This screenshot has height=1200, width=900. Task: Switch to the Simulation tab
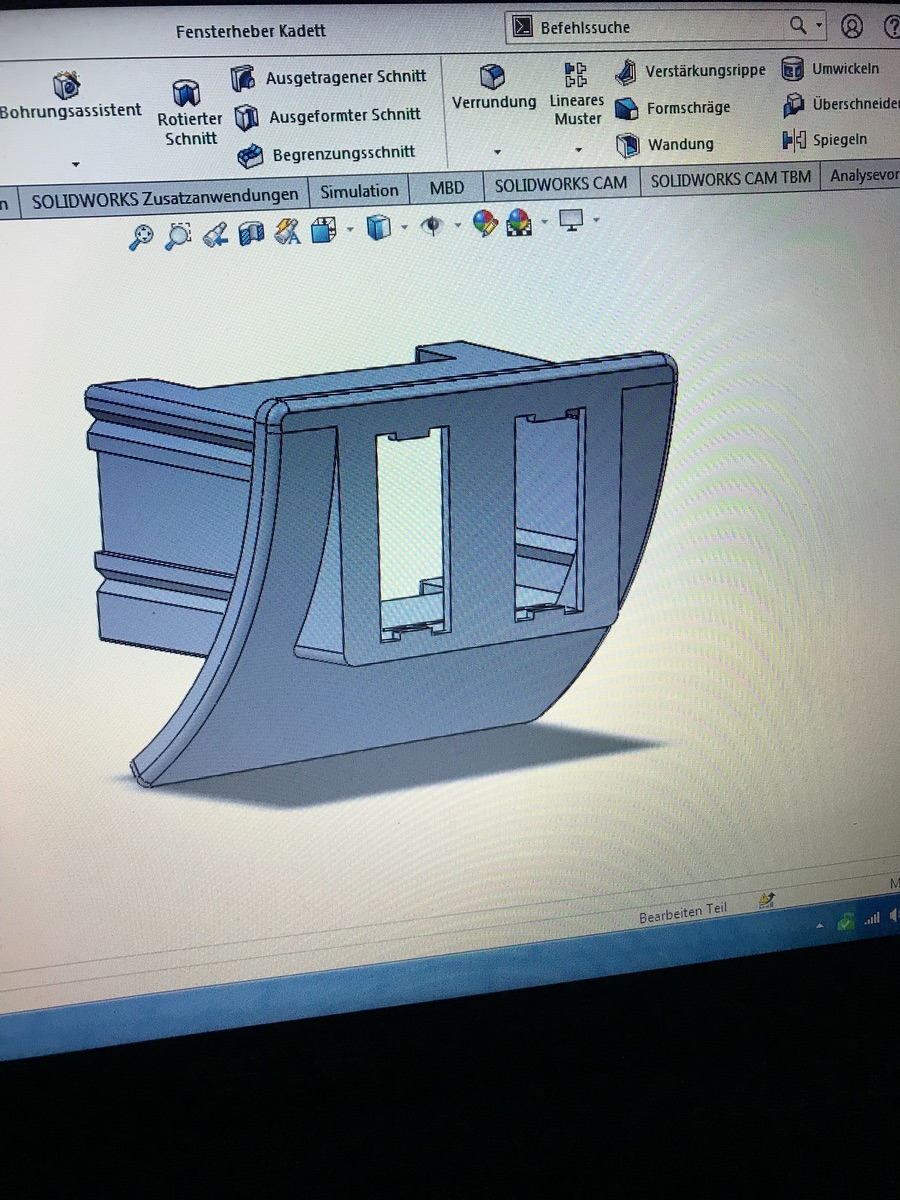pyautogui.click(x=359, y=191)
